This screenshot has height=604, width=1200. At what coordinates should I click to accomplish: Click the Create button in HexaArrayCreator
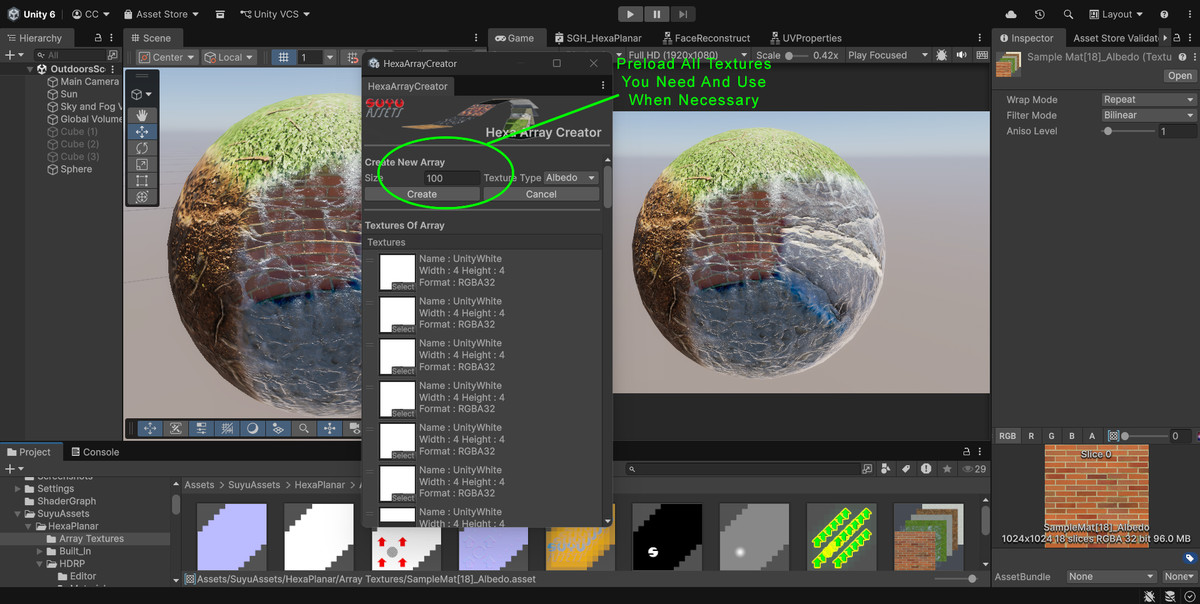pyautogui.click(x=422, y=194)
